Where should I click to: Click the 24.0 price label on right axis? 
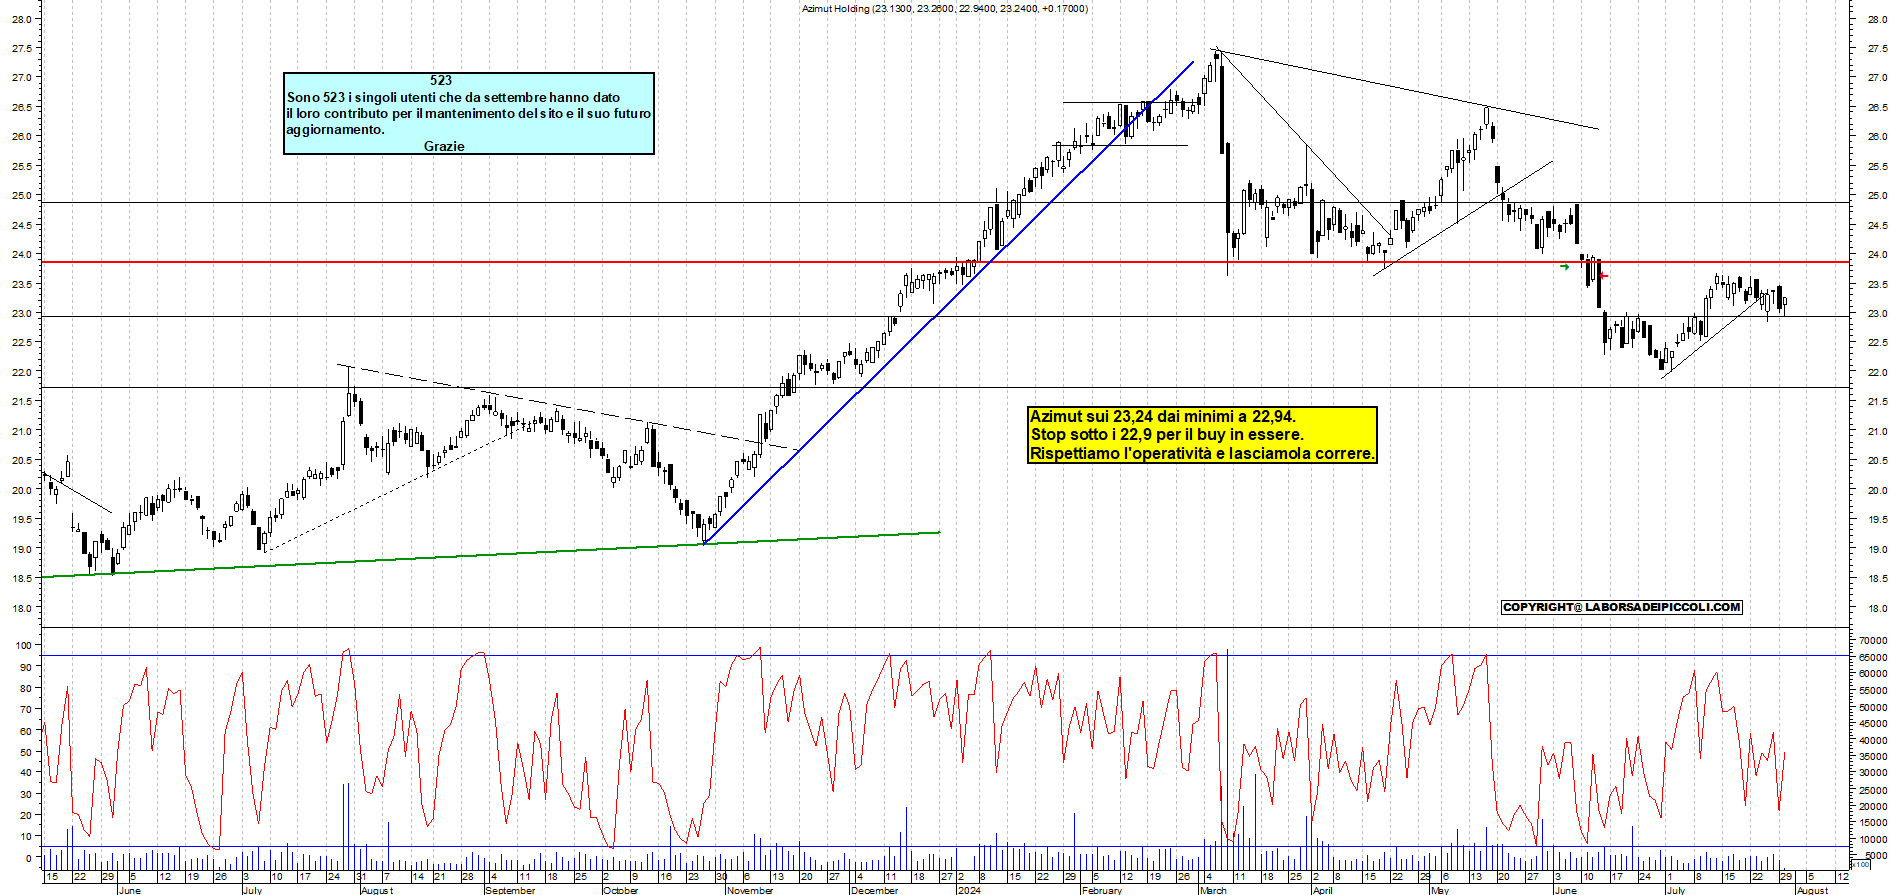coord(1876,255)
